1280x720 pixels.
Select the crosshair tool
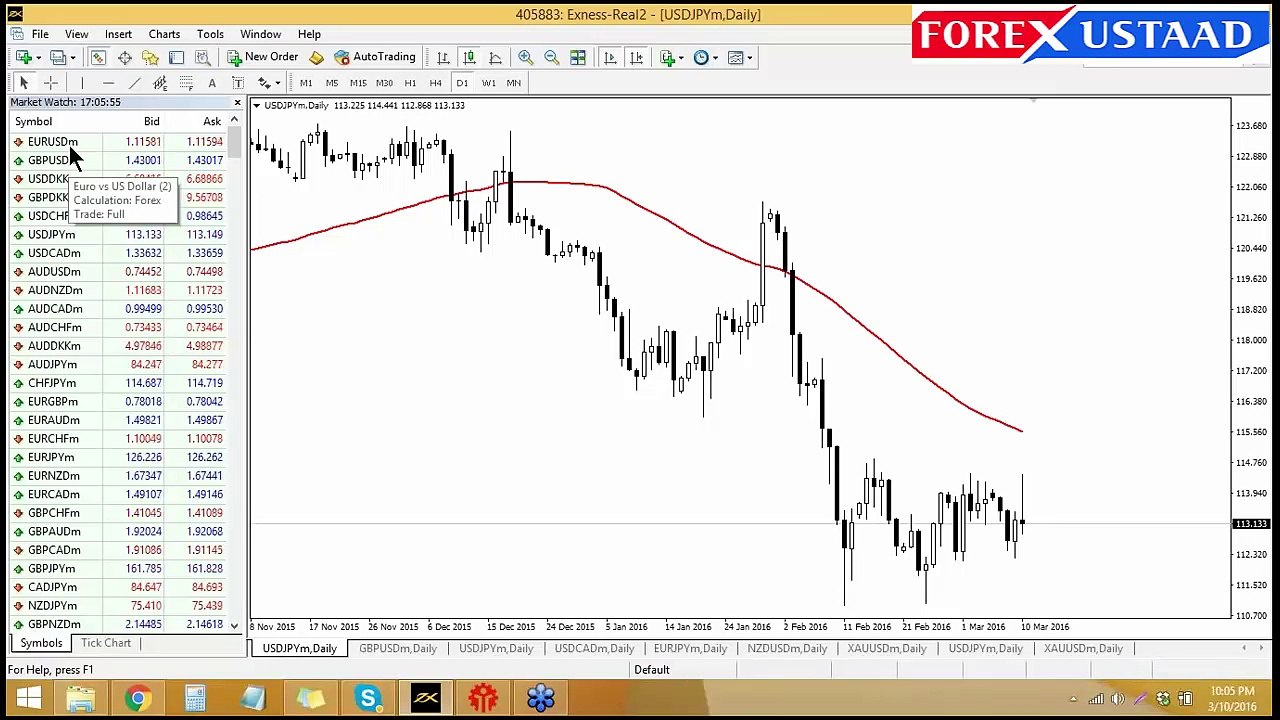[x=51, y=83]
